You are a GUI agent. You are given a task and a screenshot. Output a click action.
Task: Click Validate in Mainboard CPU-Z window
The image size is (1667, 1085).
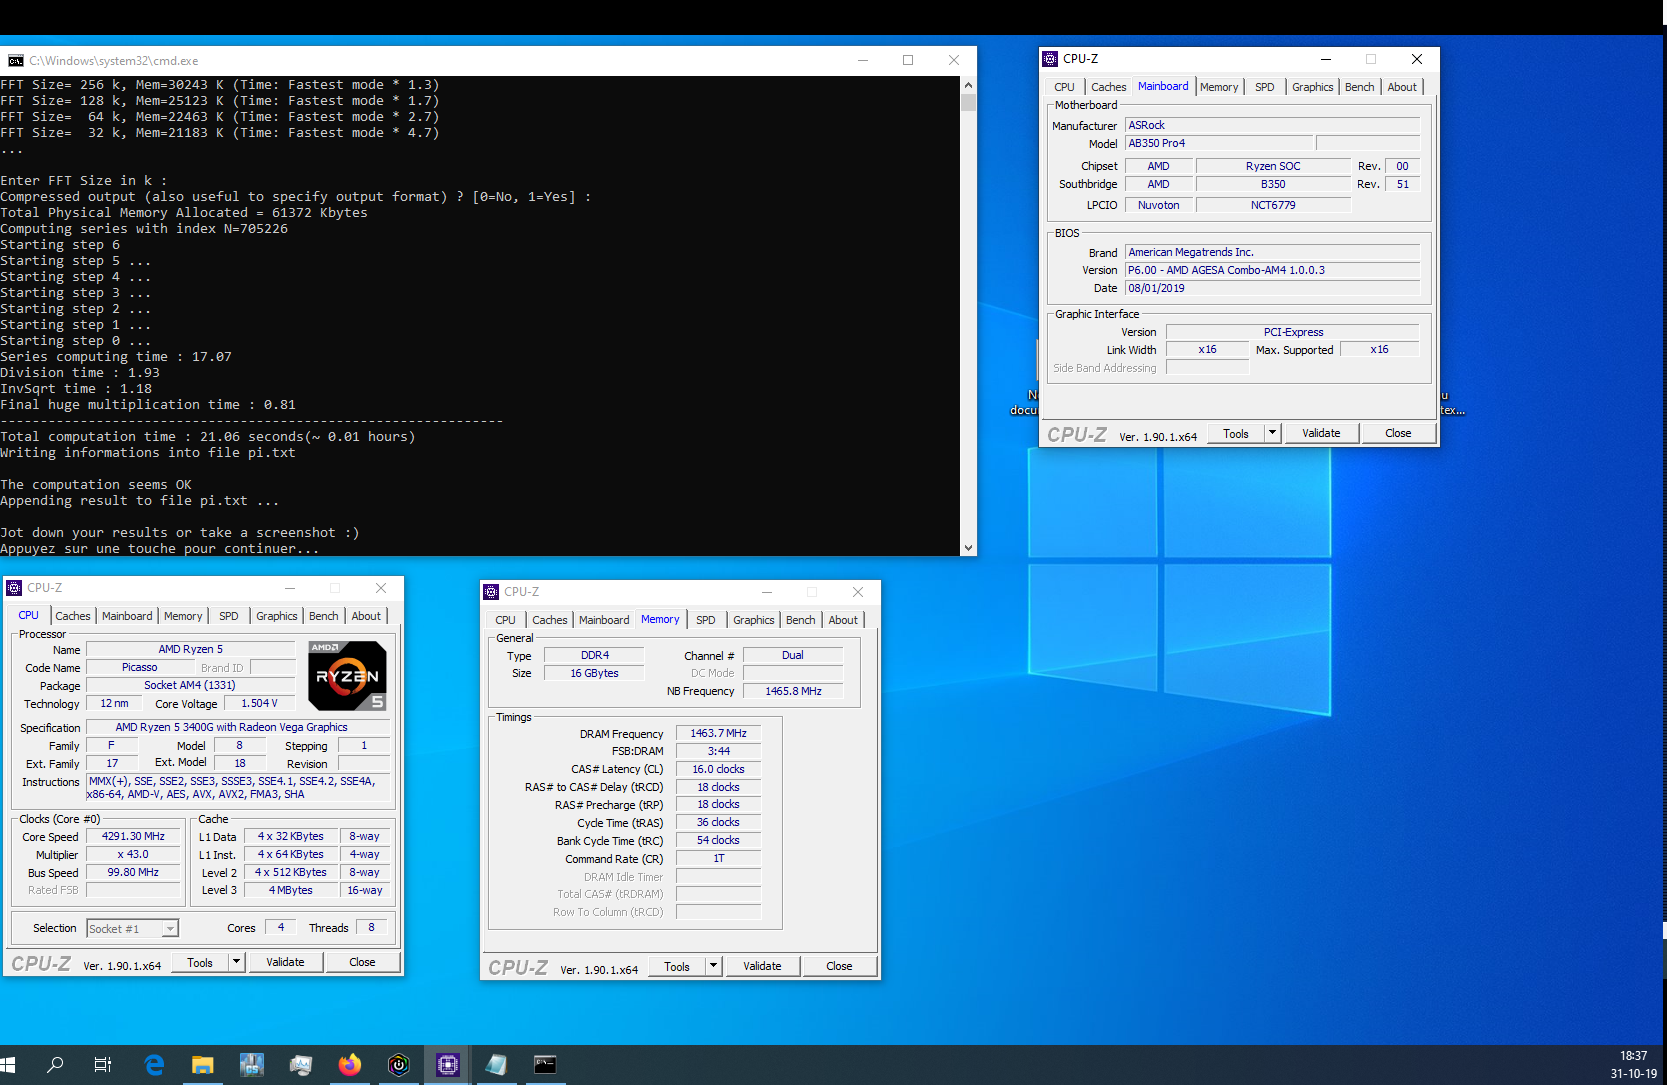1321,433
